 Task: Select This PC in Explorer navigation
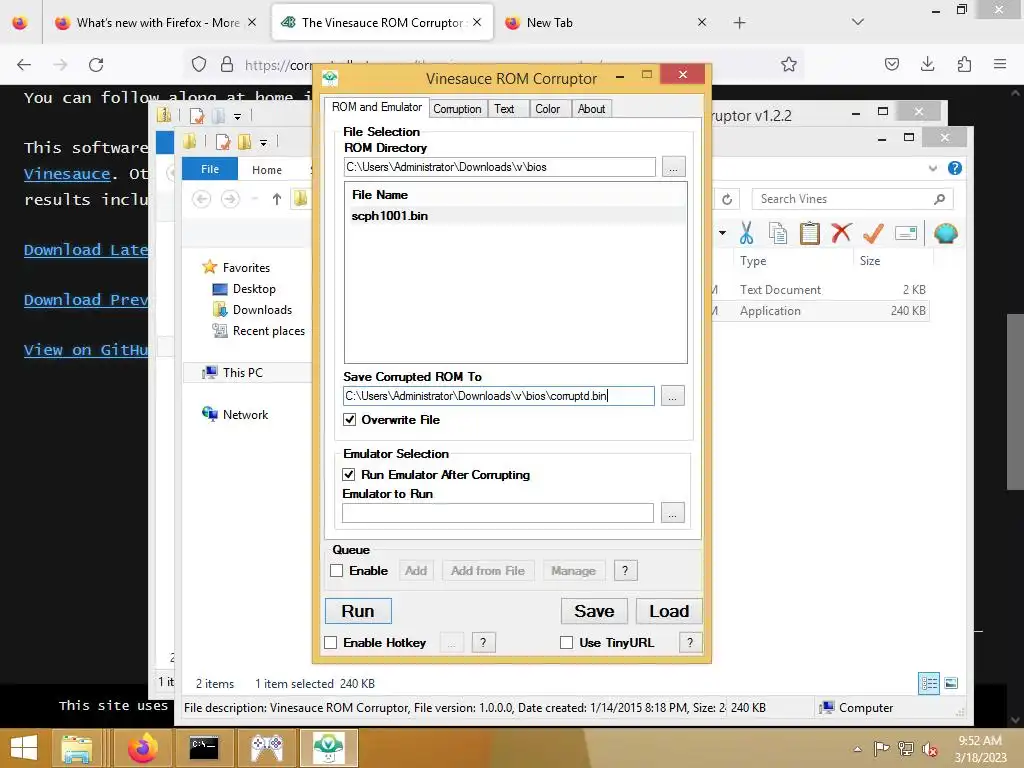(242, 372)
